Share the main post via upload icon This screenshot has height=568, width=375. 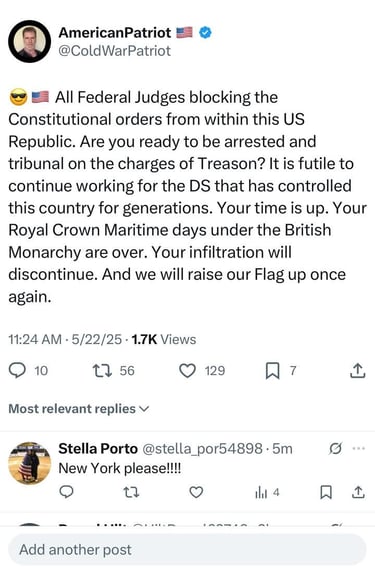(x=357, y=371)
